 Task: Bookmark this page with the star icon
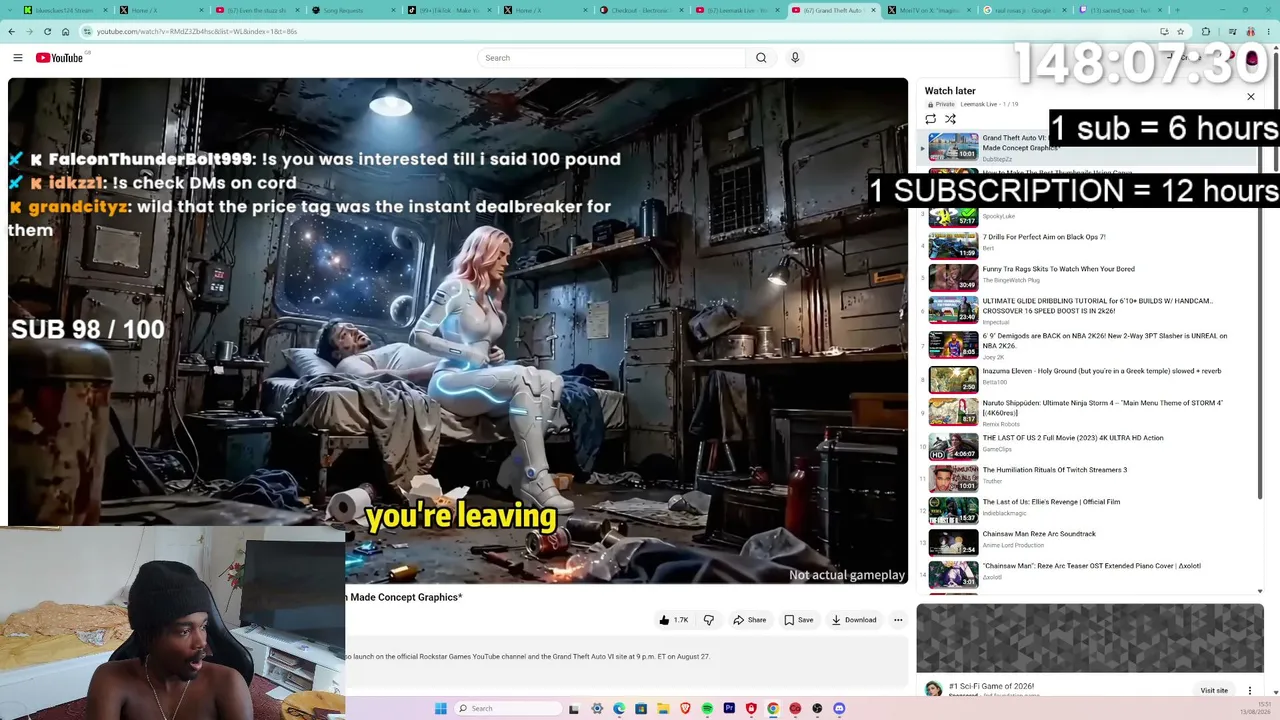(x=1180, y=31)
